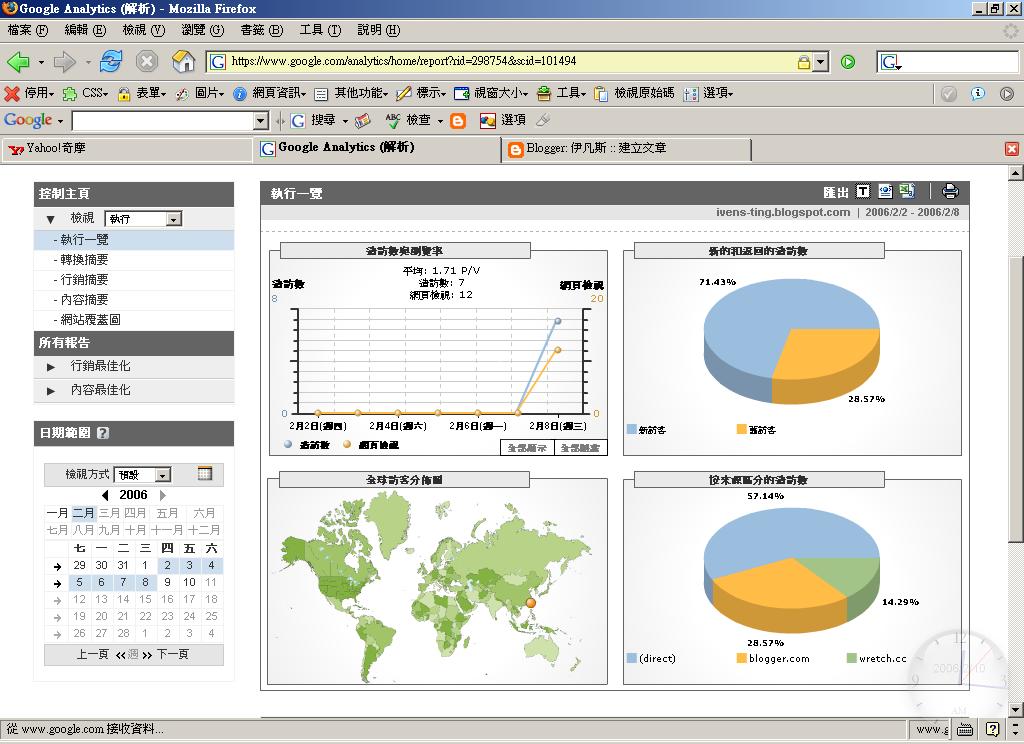Open the 圖片 images toolbar menu
Screen dimensions: 1024x744
(x=200, y=93)
